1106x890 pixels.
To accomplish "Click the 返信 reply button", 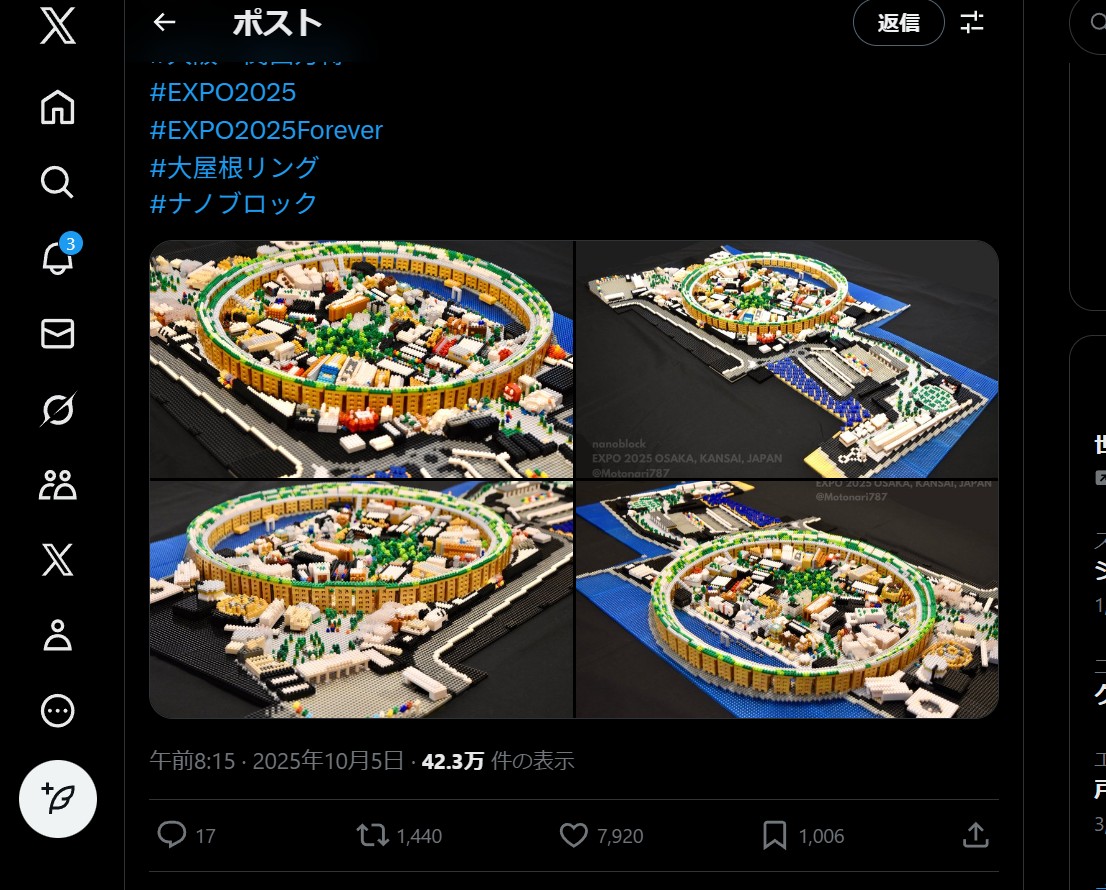I will [x=899, y=23].
